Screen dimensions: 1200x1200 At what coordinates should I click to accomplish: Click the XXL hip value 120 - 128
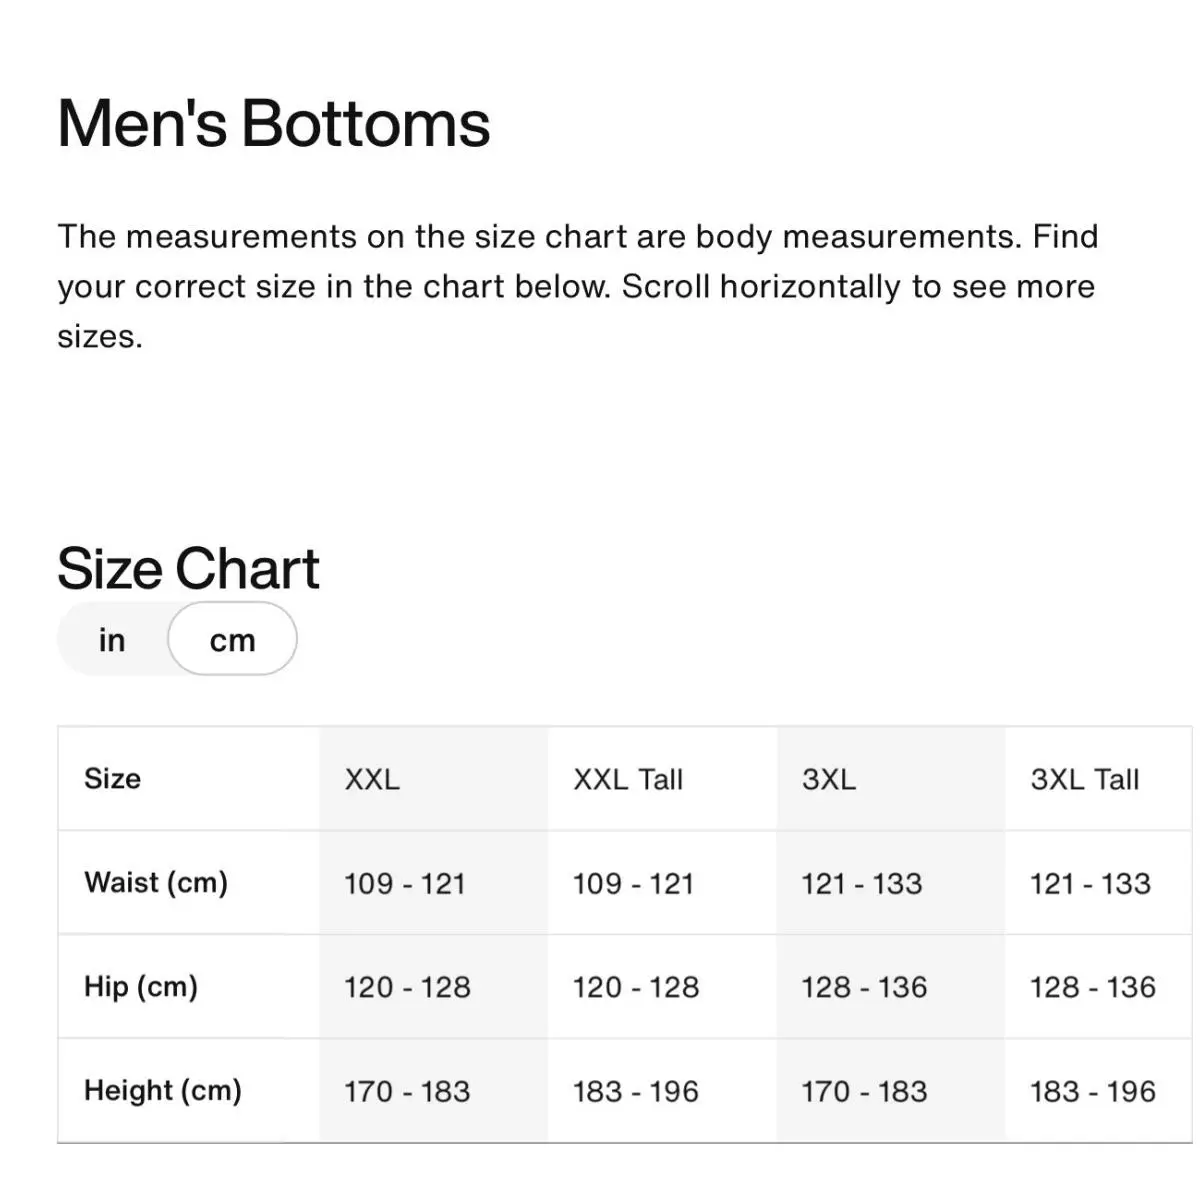(x=408, y=988)
